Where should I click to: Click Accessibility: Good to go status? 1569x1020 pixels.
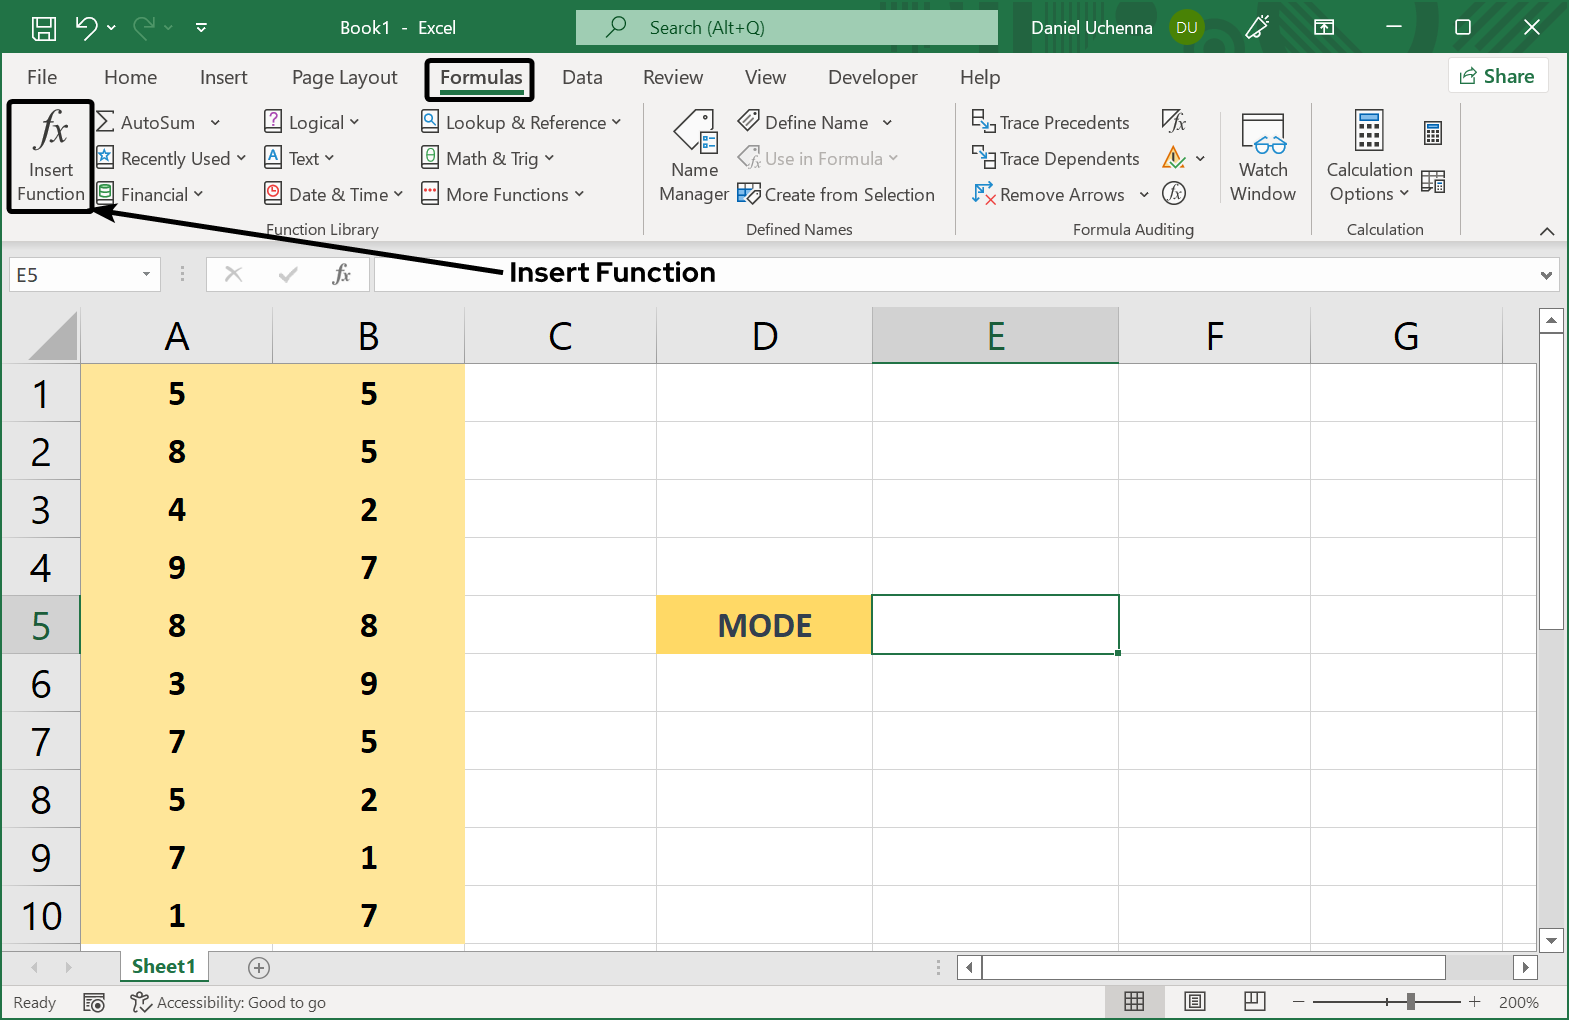(229, 1002)
